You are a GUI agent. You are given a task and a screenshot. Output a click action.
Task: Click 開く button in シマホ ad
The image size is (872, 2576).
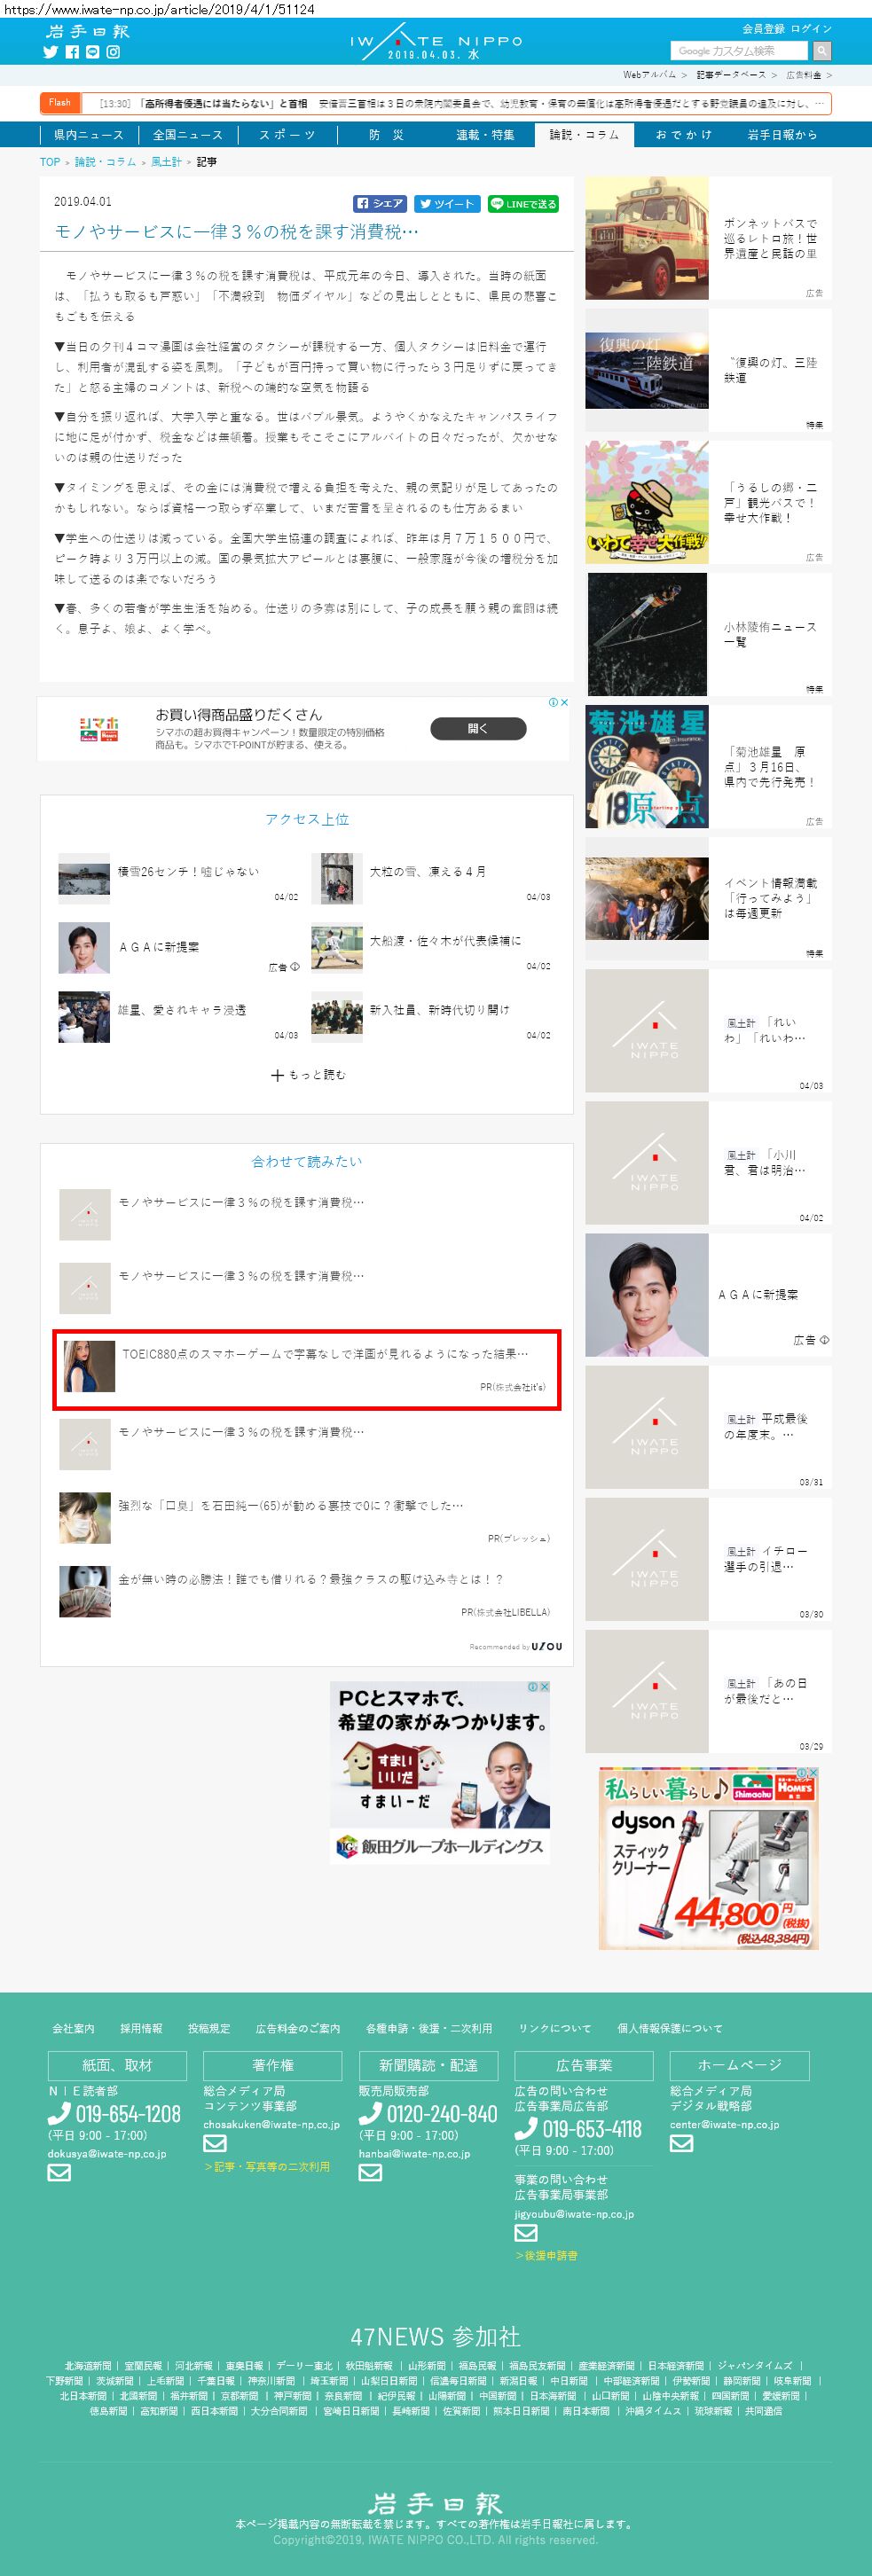(478, 729)
